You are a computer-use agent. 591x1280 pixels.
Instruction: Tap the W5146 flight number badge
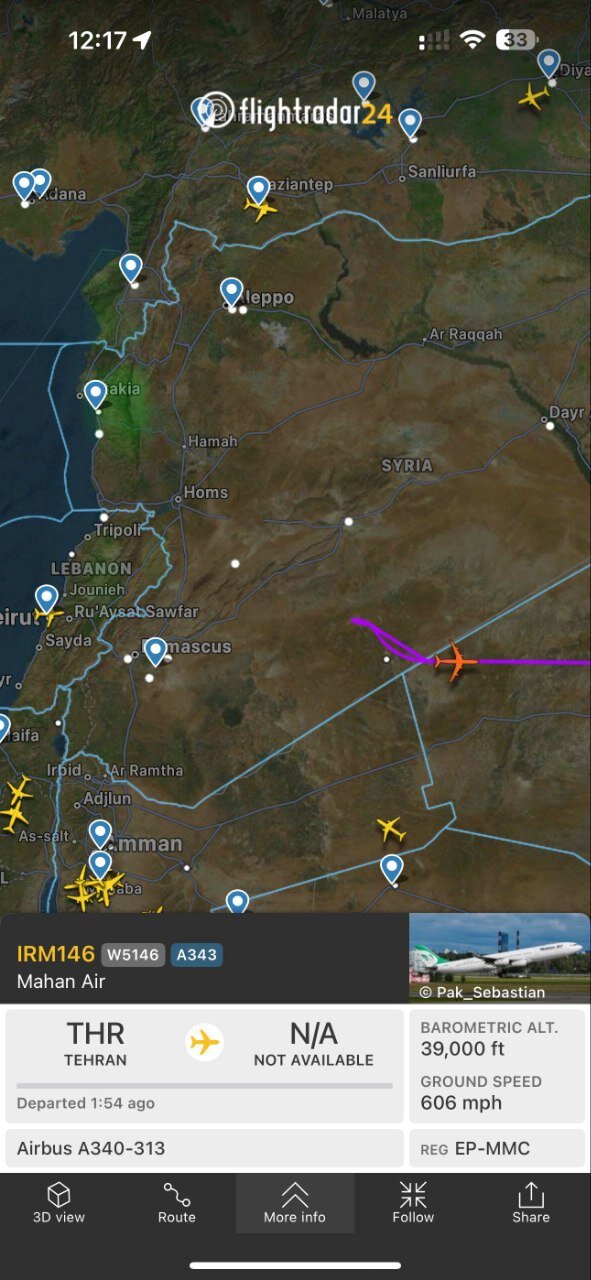click(133, 955)
